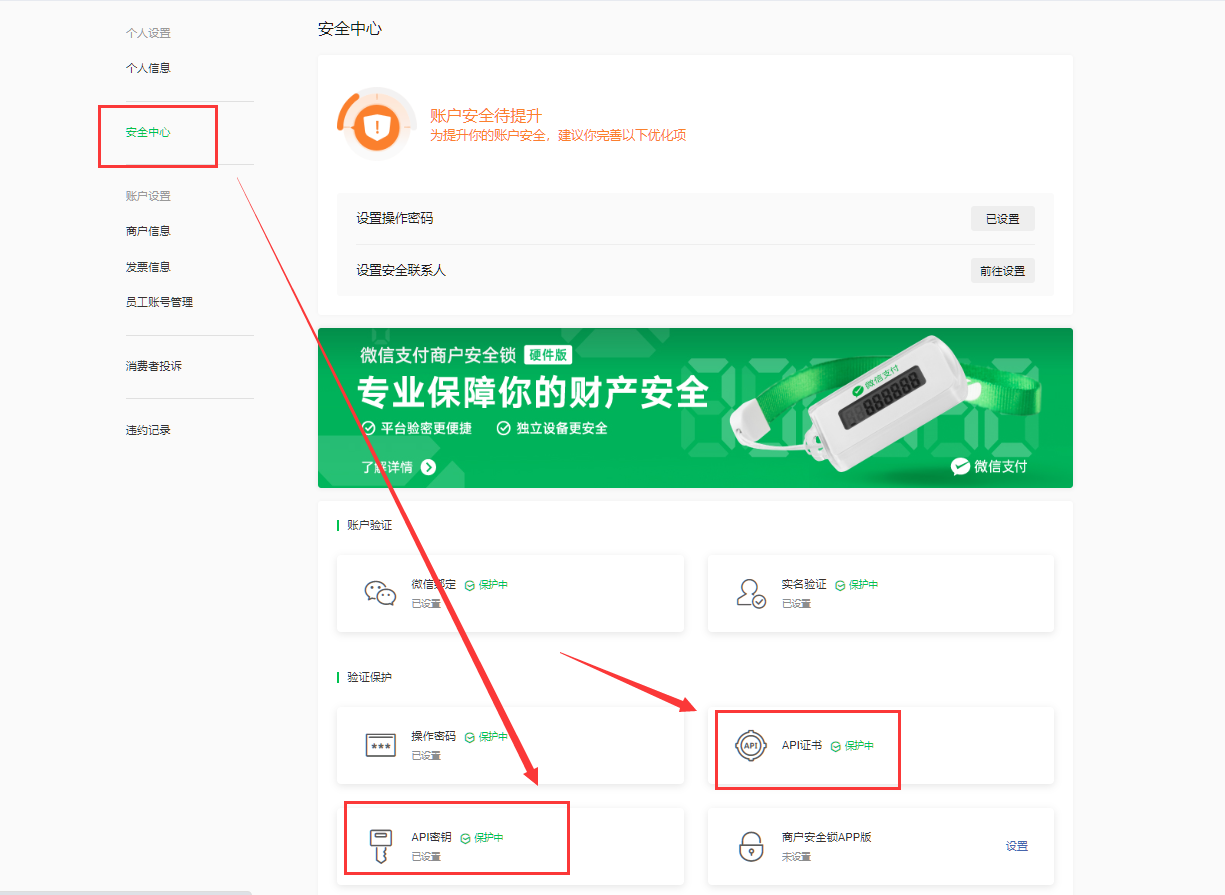Click the 专业保障你的财产安全 banner headline
Image resolution: width=1225 pixels, height=895 pixels.
[533, 392]
